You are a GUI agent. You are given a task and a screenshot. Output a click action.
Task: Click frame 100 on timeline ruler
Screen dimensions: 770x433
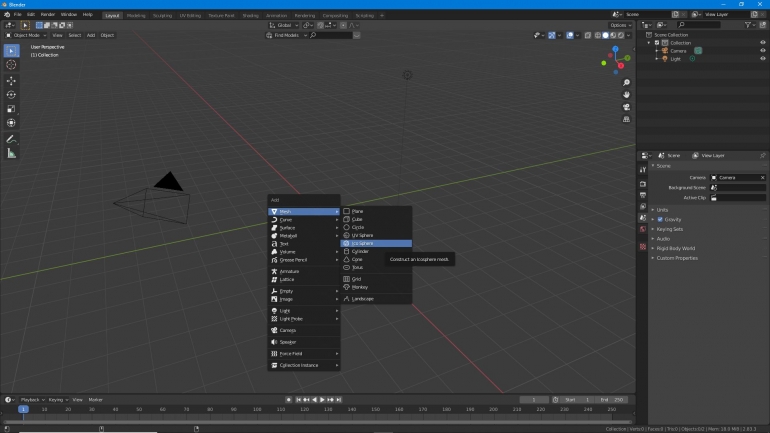coord(257,409)
